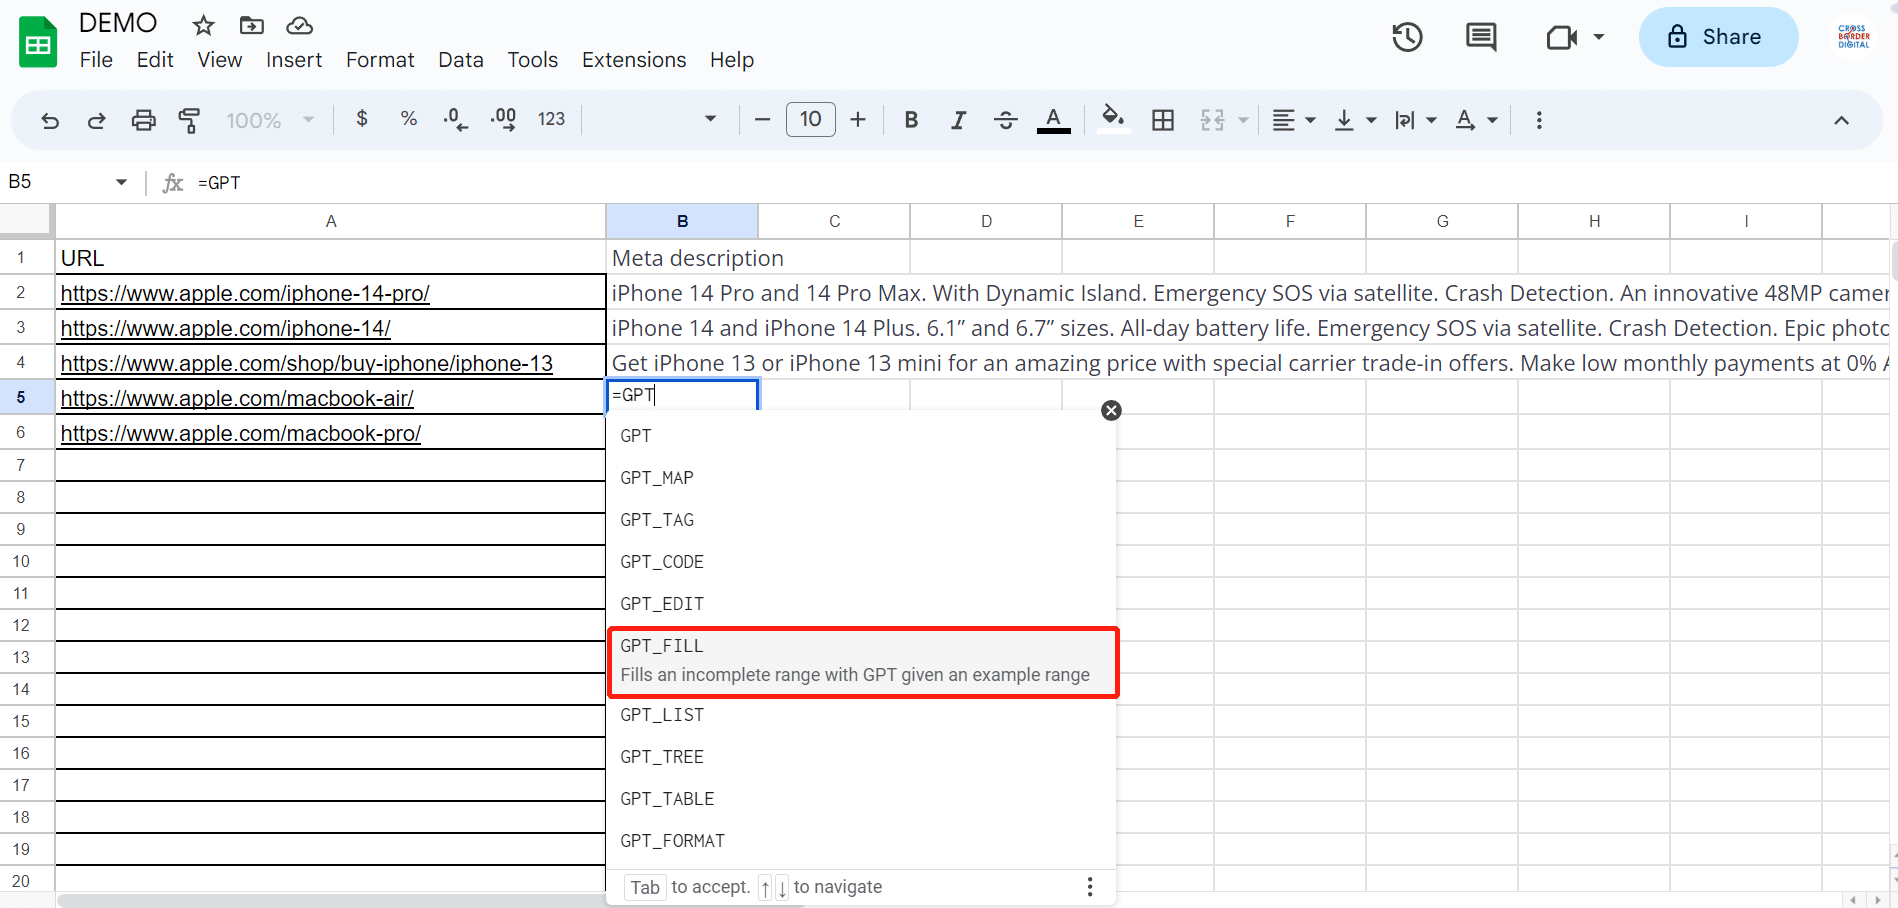Open the comments icon
1898x908 pixels.
coord(1480,37)
